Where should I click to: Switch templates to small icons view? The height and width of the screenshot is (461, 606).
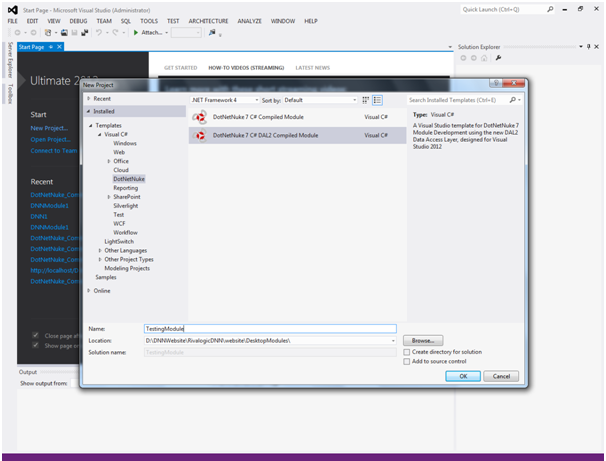point(366,100)
